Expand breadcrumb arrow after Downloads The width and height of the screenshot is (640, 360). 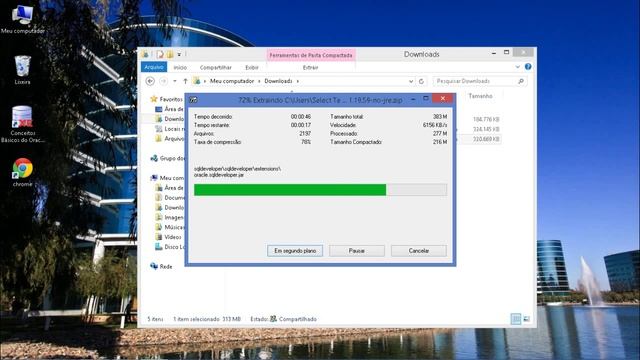tap(298, 81)
